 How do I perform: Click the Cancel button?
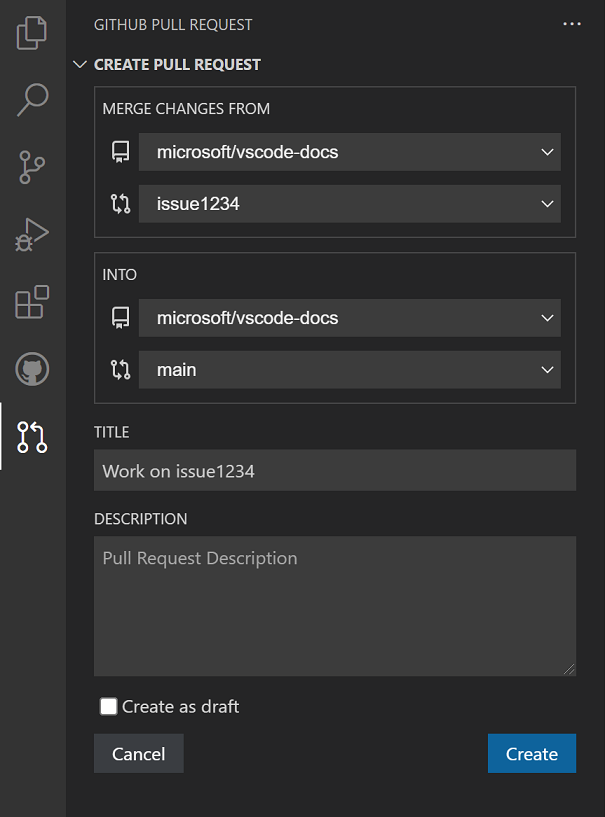(x=138, y=754)
